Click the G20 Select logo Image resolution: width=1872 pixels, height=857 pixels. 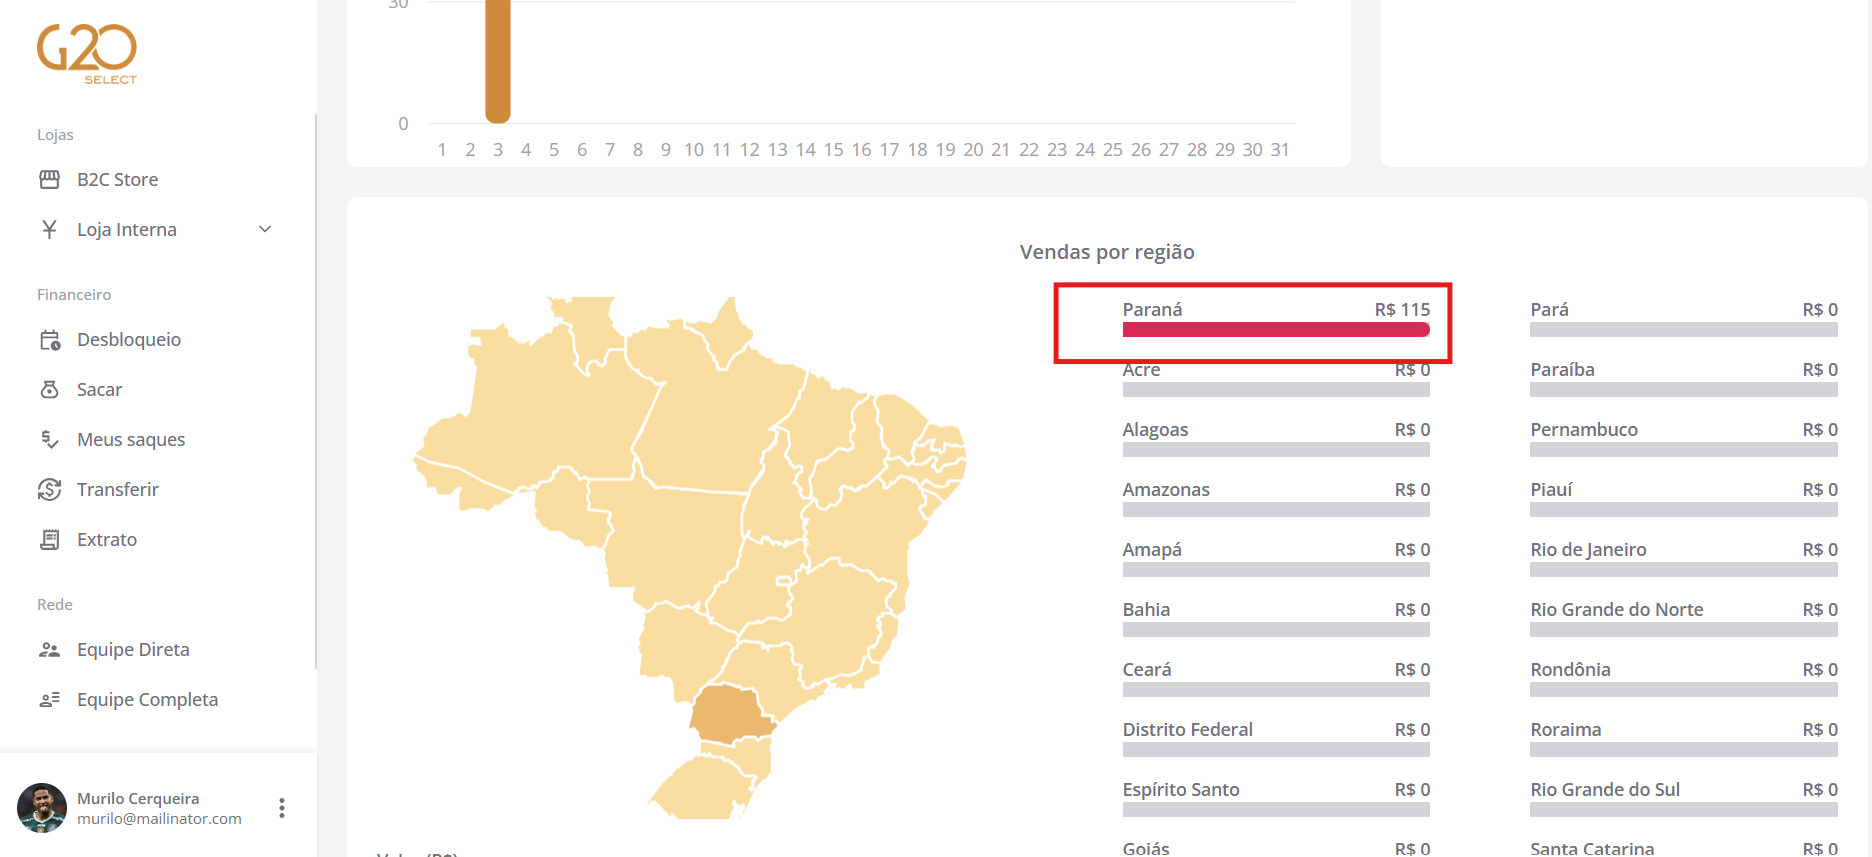pyautogui.click(x=87, y=54)
